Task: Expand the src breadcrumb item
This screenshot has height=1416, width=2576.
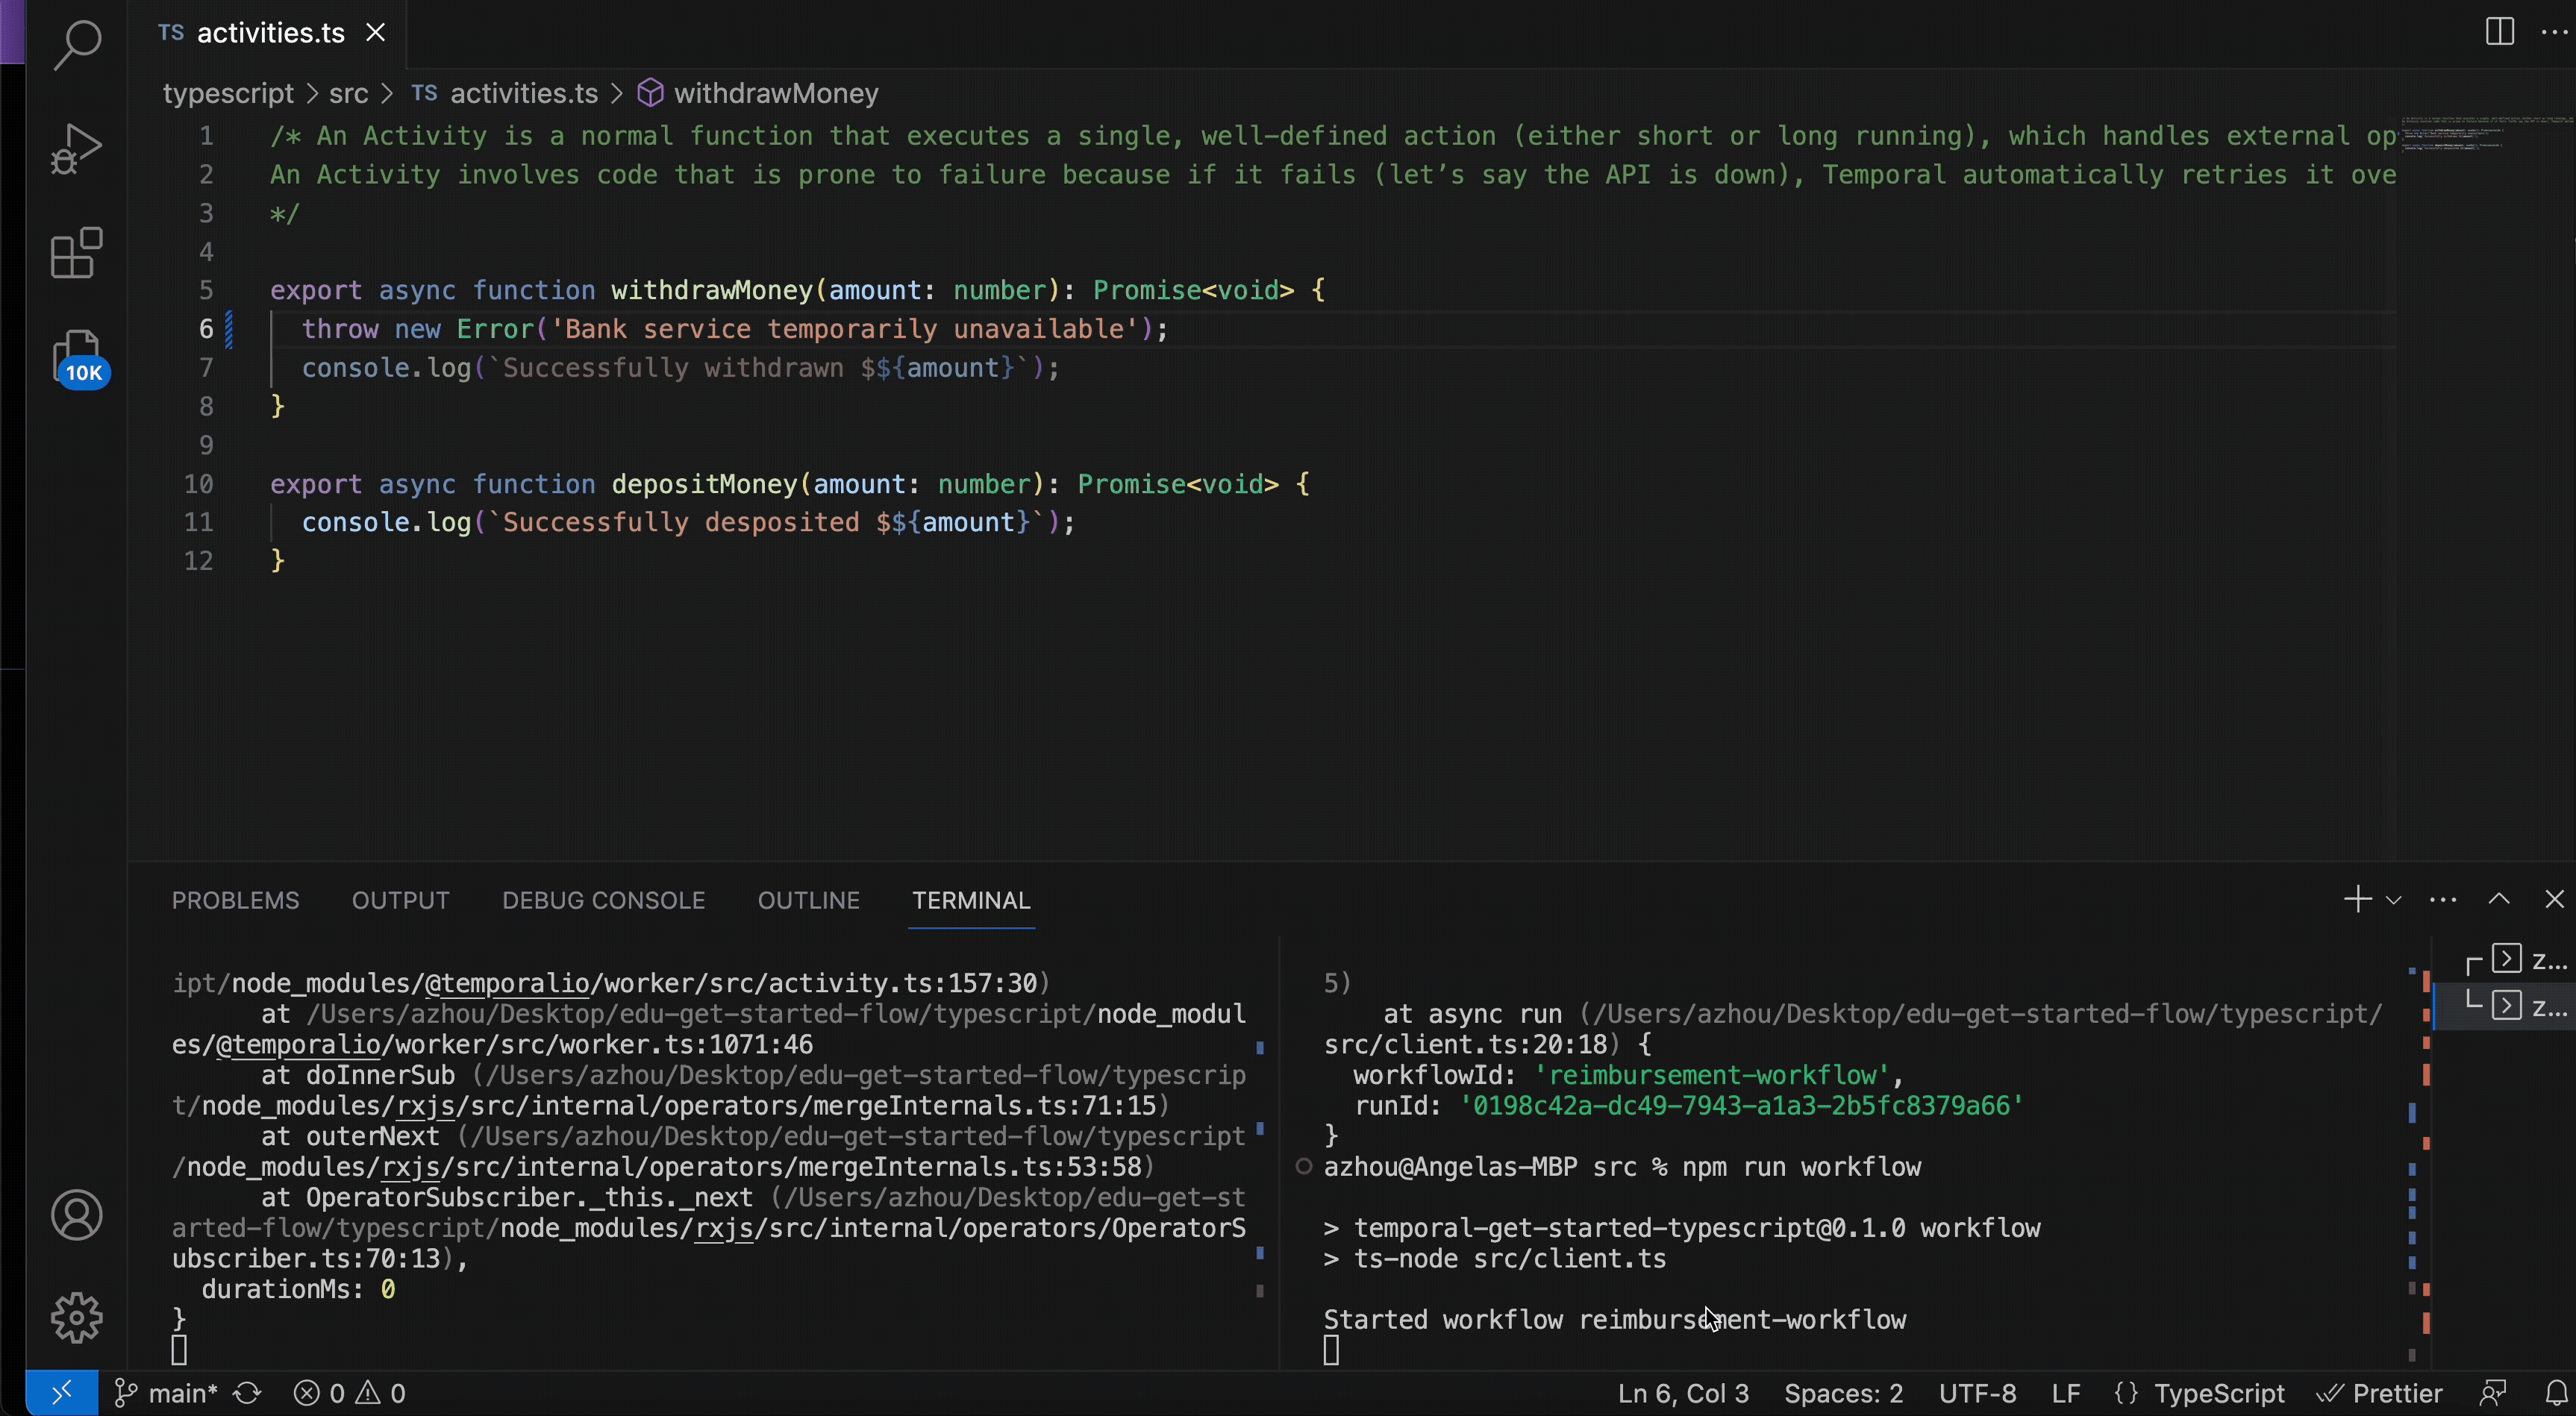Action: point(348,93)
